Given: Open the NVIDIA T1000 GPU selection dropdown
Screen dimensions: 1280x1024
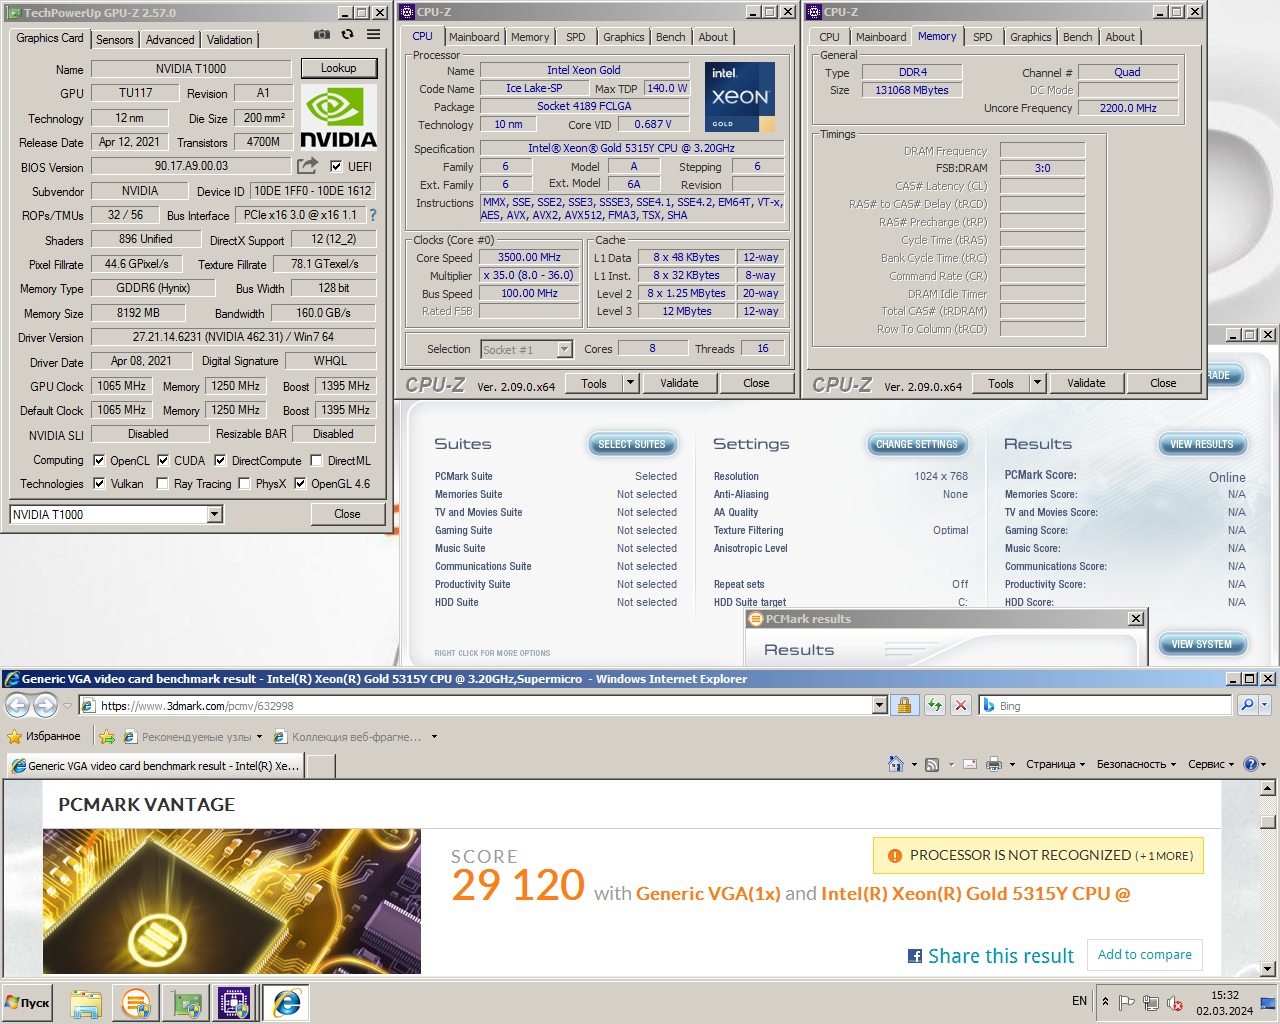Looking at the screenshot, I should (x=214, y=514).
